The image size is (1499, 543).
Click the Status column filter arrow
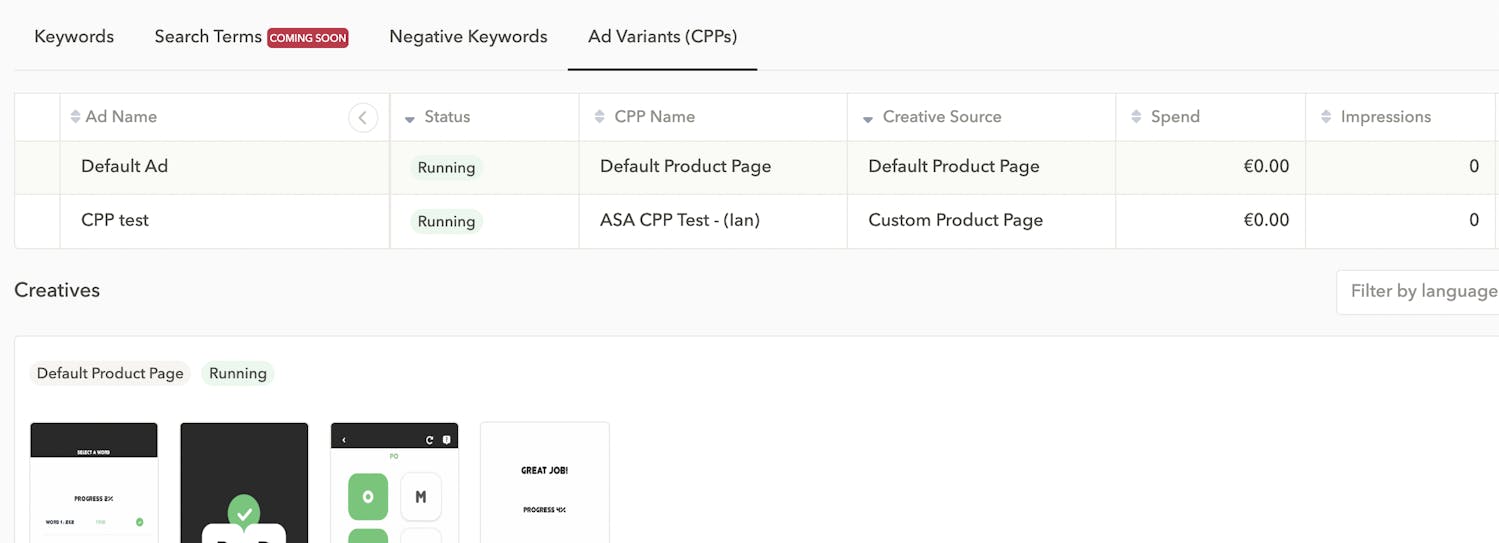(409, 119)
